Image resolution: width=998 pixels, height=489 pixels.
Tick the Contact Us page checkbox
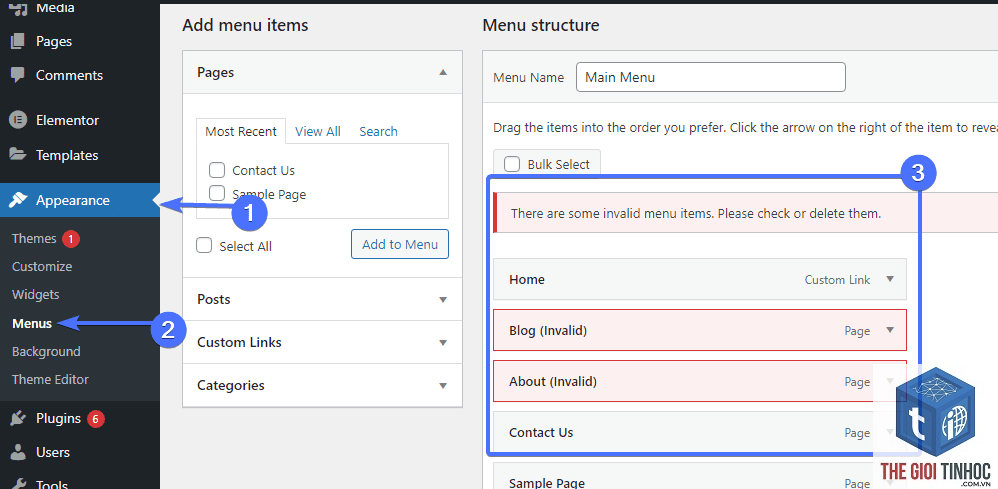click(217, 170)
